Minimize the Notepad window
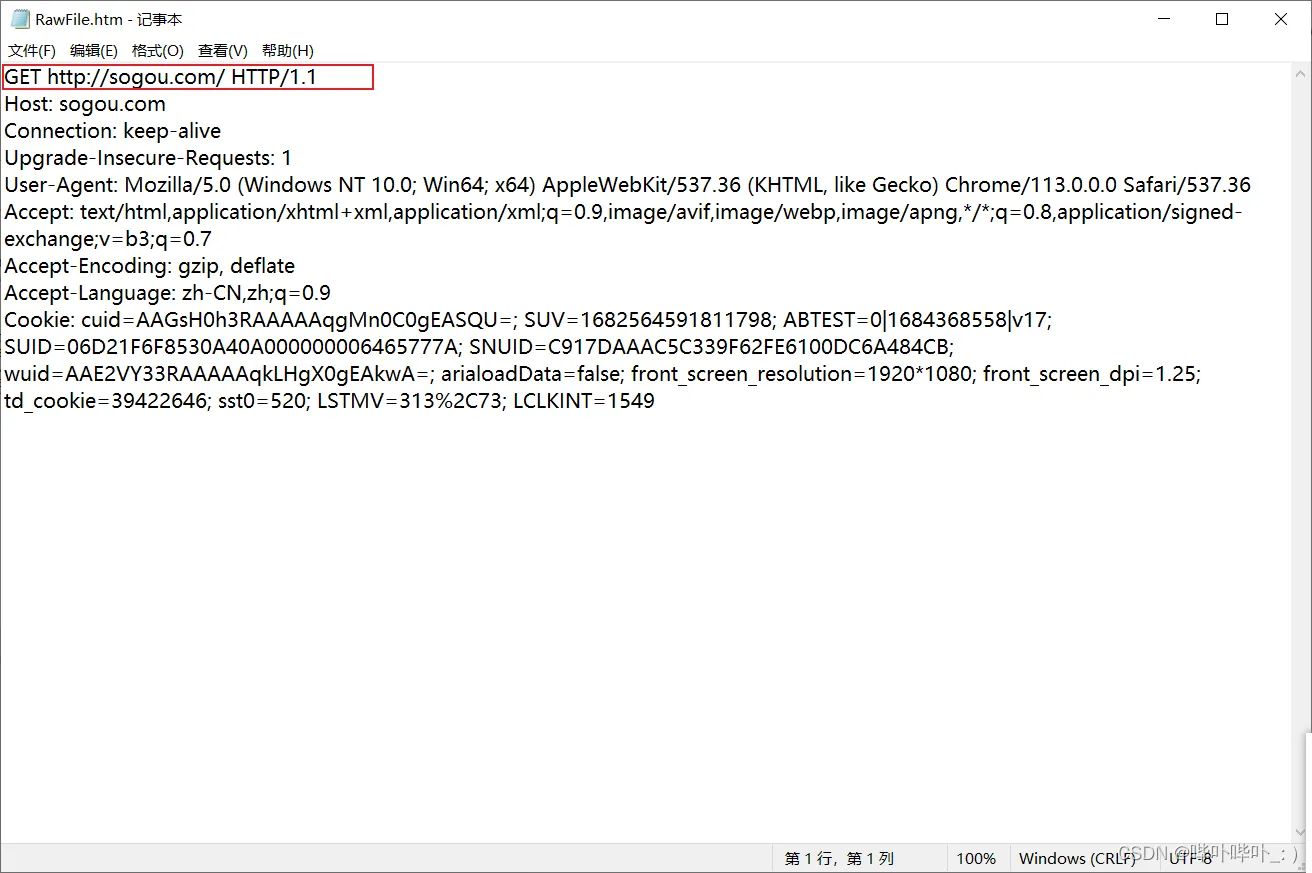 (1163, 19)
